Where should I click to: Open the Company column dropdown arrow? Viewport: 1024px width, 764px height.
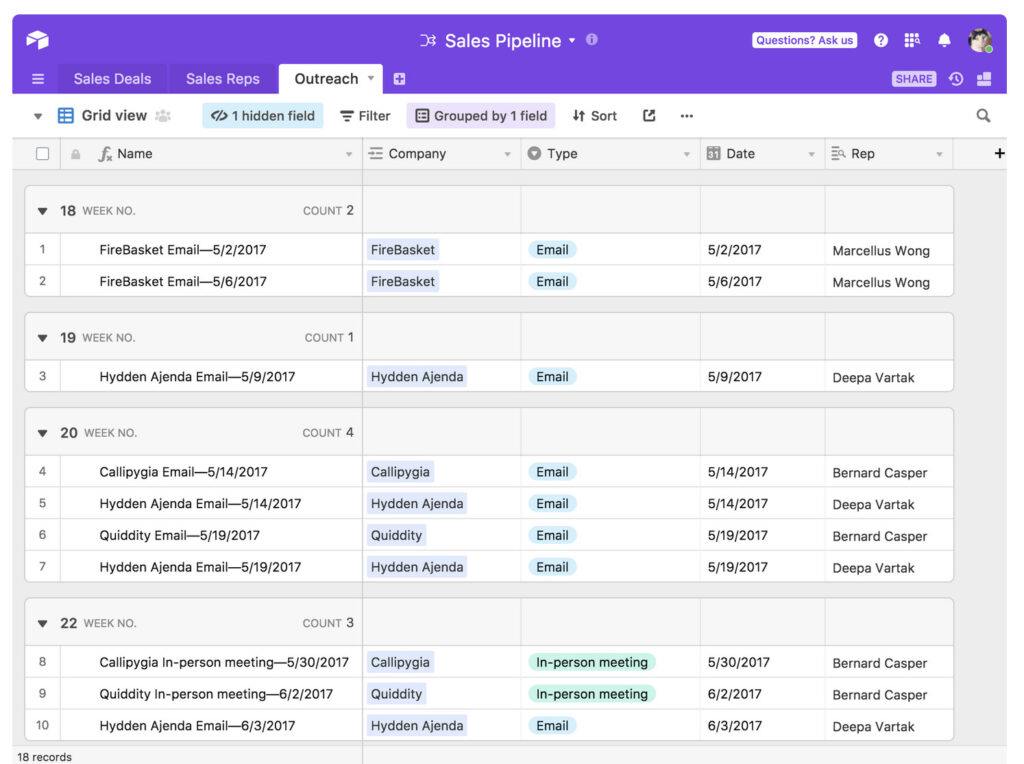click(x=507, y=155)
